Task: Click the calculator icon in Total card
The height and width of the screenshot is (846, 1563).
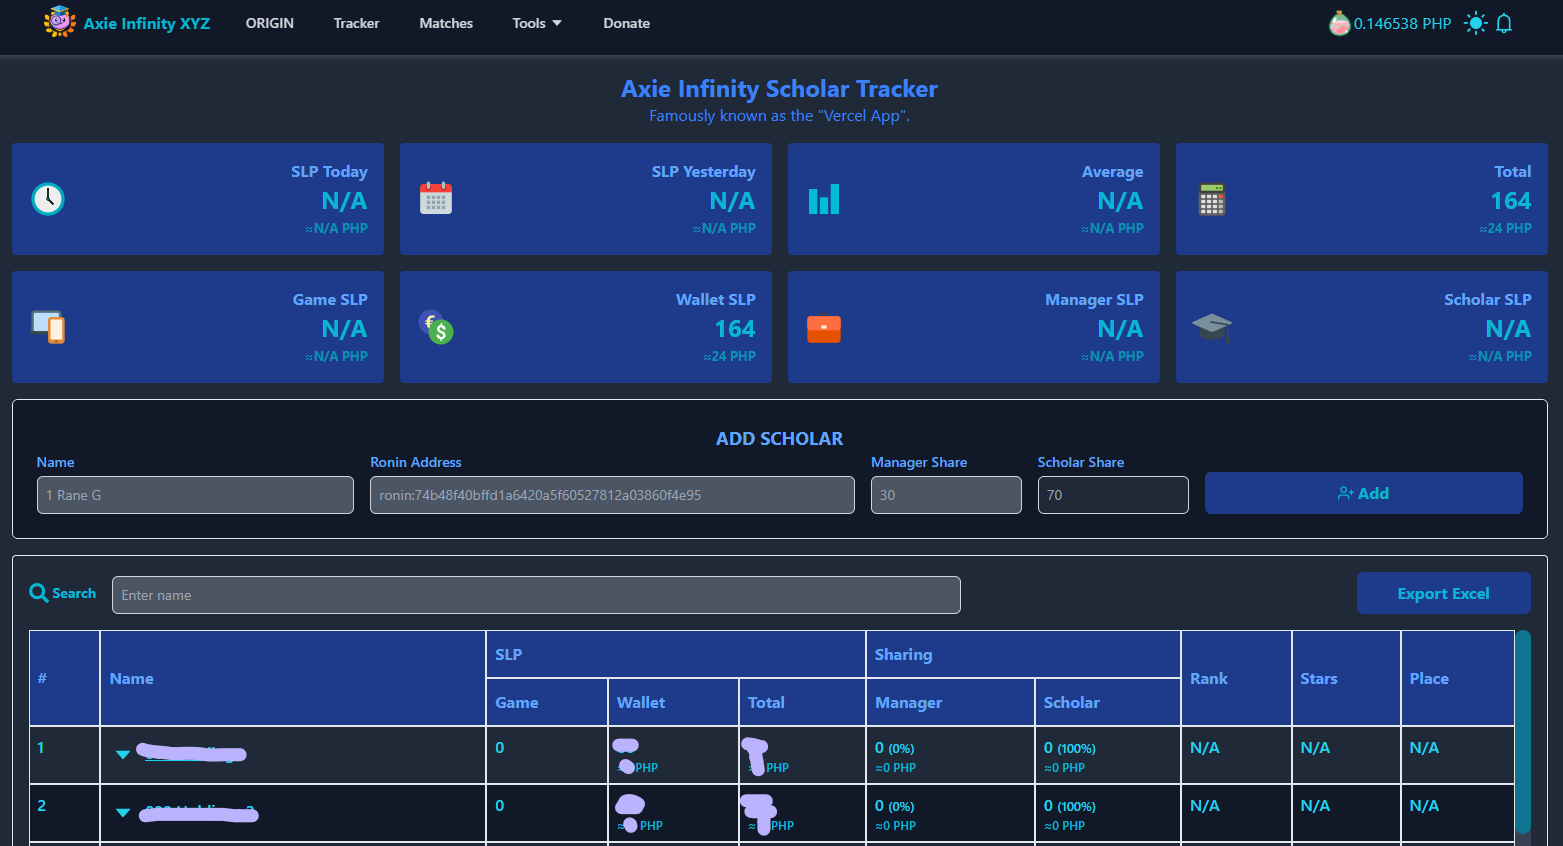Action: 1212,199
